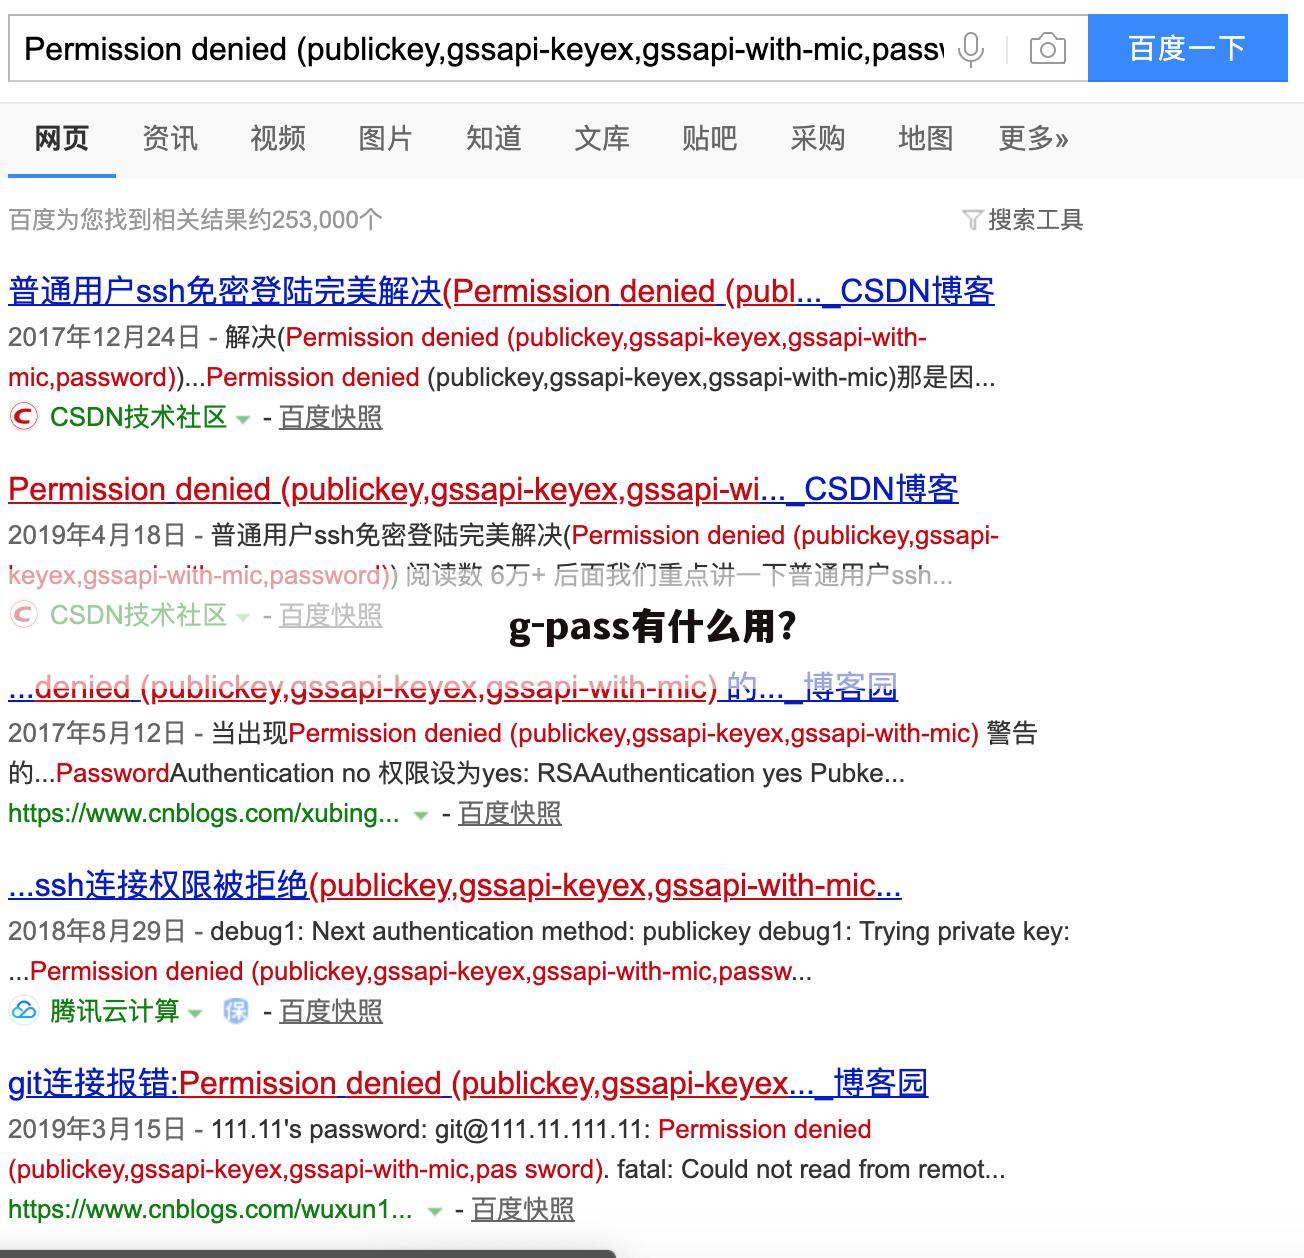Open the https://www.cnblogs.com/xubing... URL link
Screen dimensions: 1304x1258
click(204, 813)
